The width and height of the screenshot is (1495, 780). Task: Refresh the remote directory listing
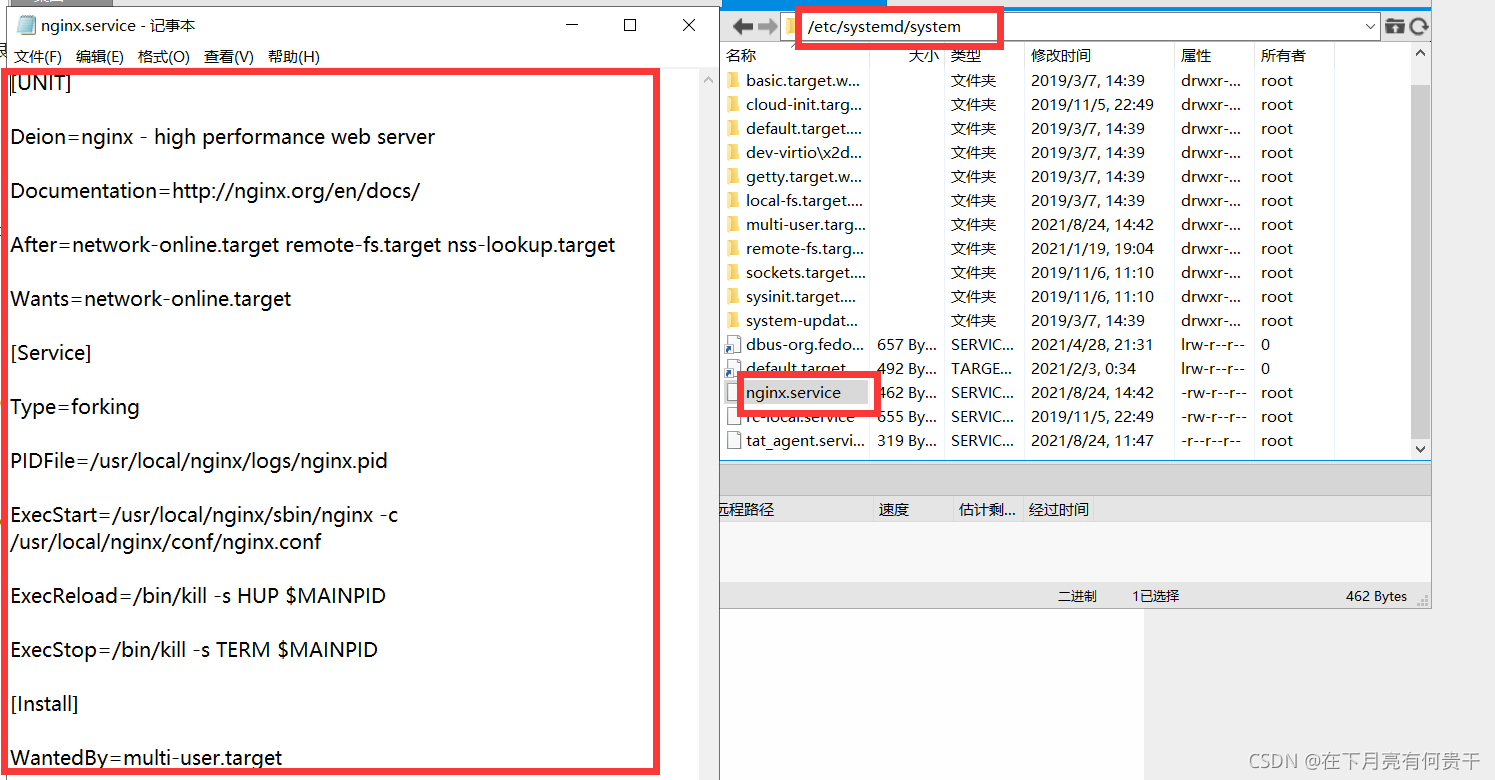pos(1419,27)
